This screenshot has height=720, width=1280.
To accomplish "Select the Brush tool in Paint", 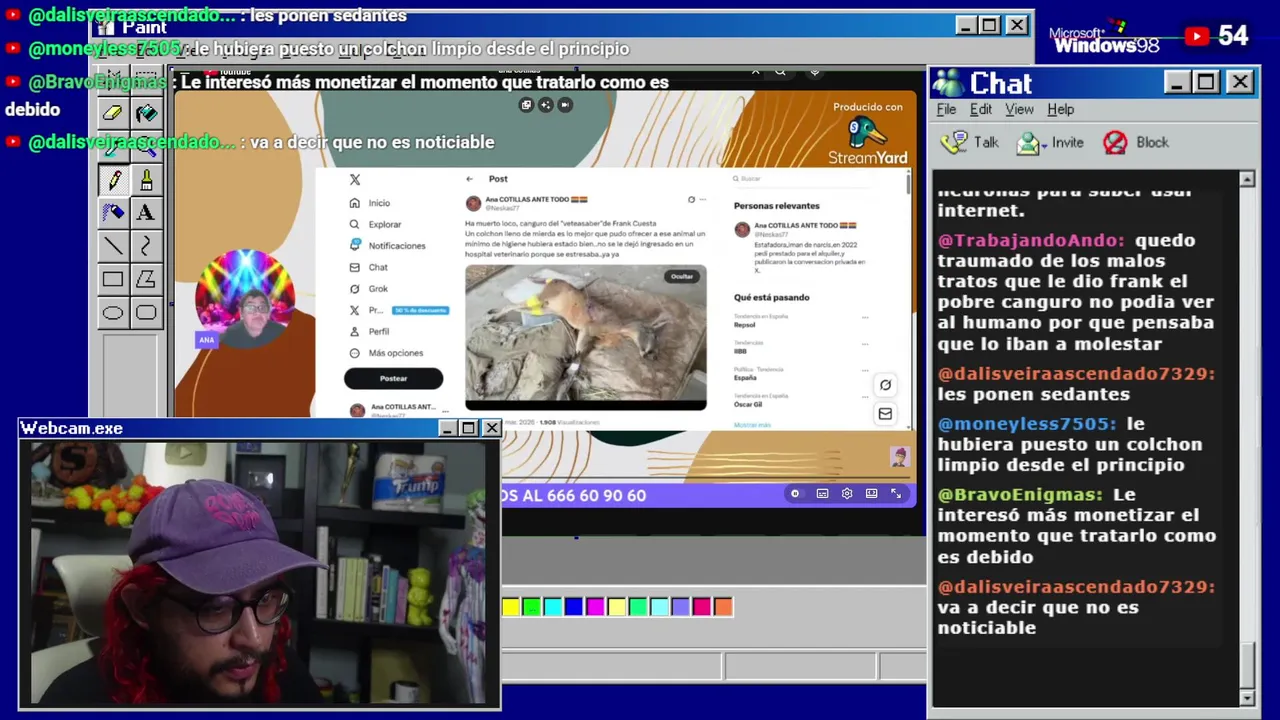I will pyautogui.click(x=146, y=180).
